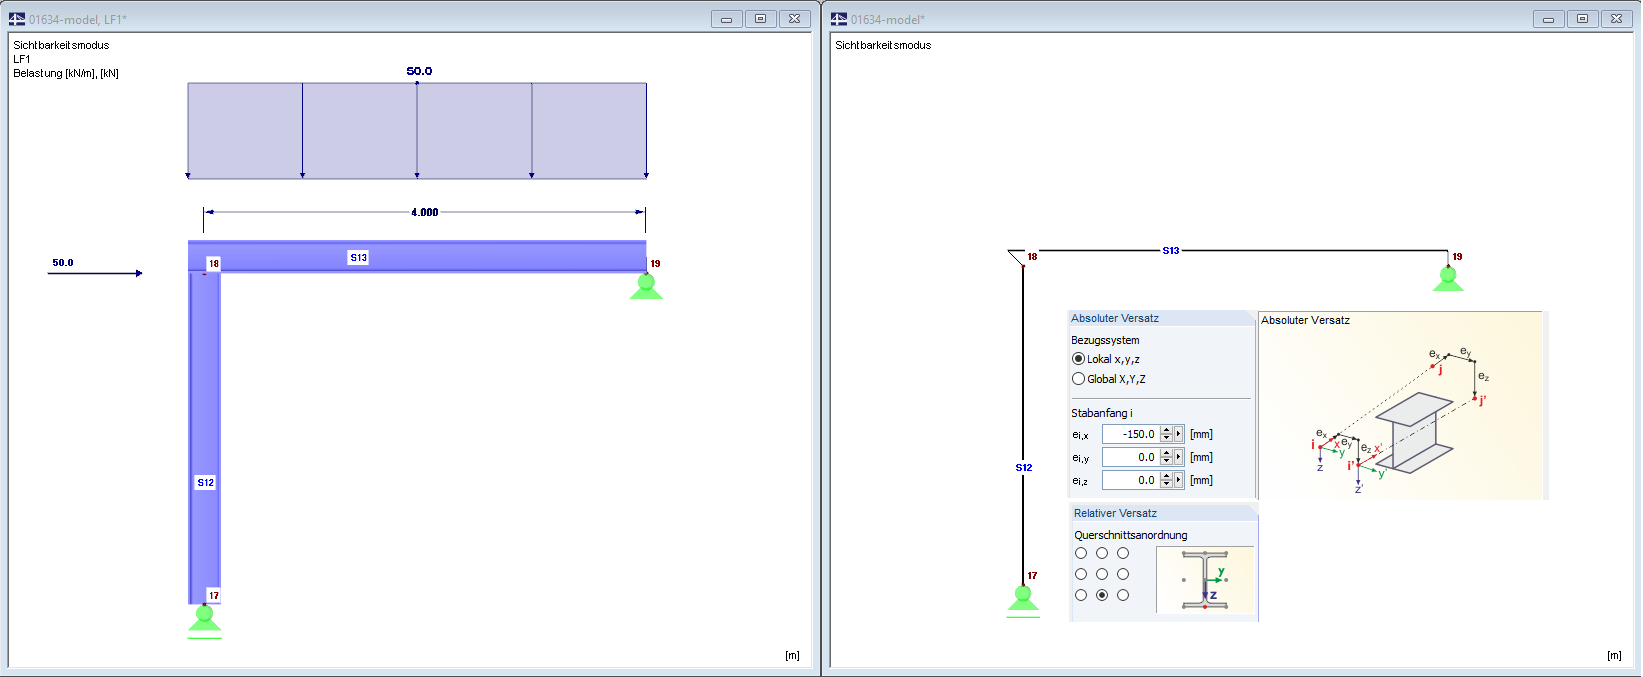
Task: Choose bottom-center cross-section arrangement radio
Action: (x=1102, y=595)
